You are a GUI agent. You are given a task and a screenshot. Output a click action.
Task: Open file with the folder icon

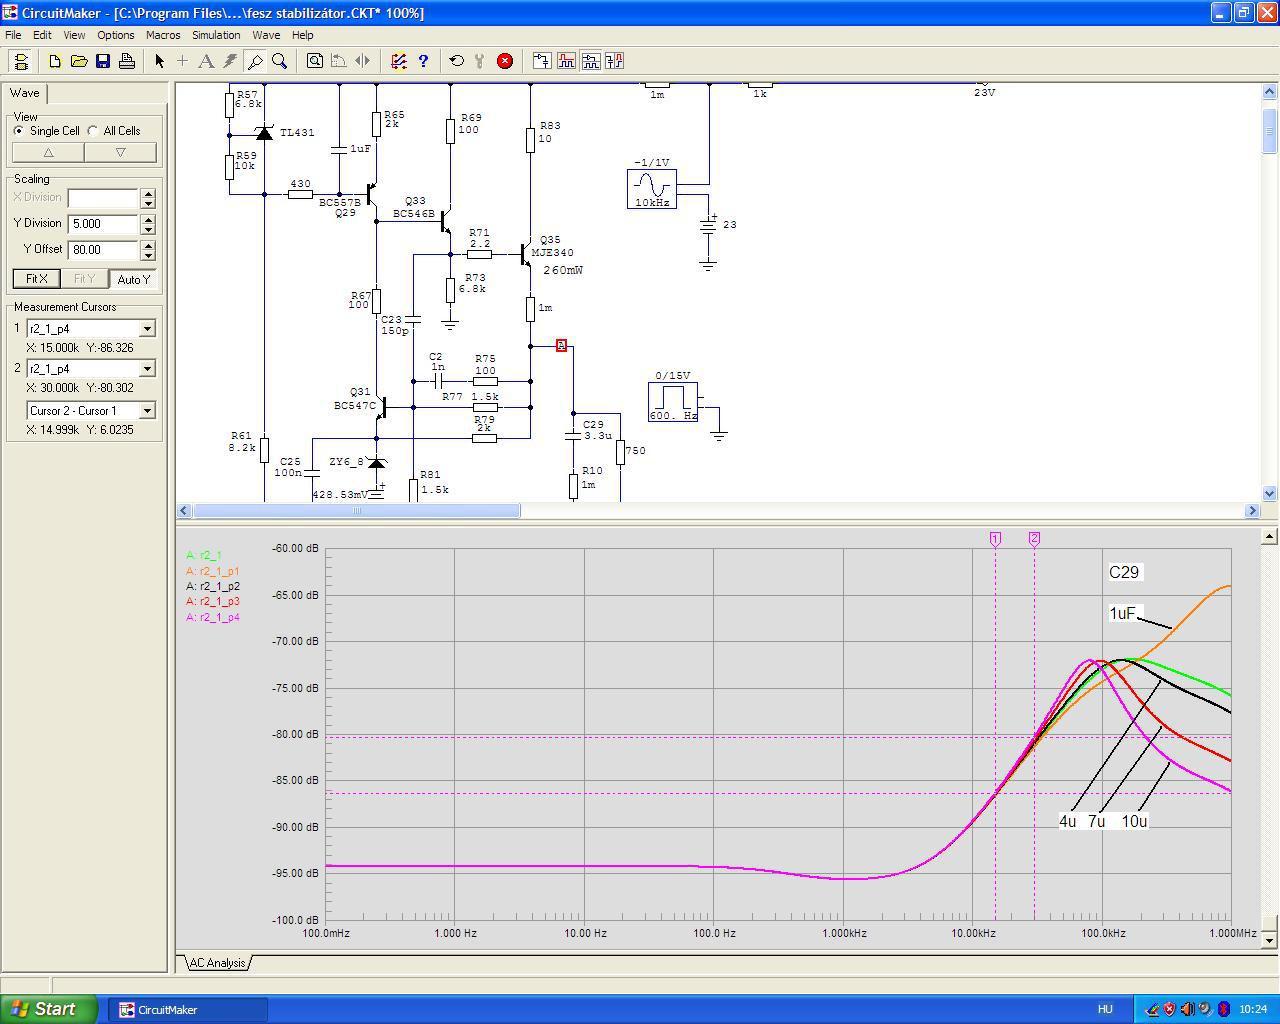tap(79, 61)
